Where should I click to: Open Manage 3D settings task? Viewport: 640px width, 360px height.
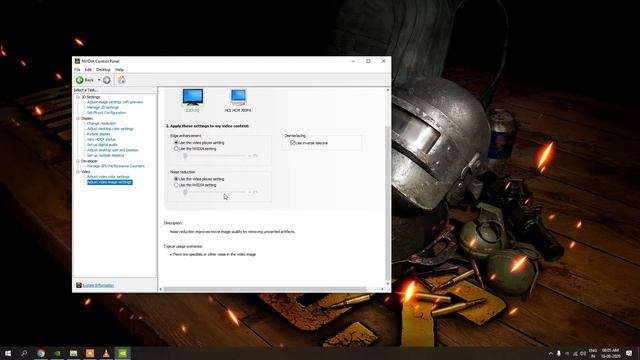pyautogui.click(x=103, y=107)
